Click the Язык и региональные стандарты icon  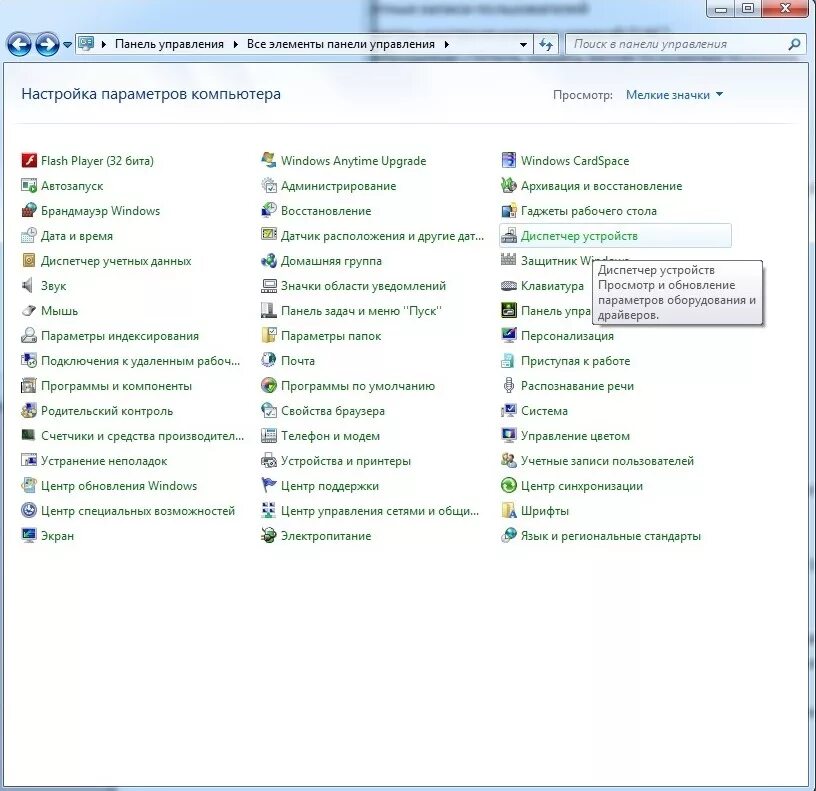pyautogui.click(x=508, y=535)
